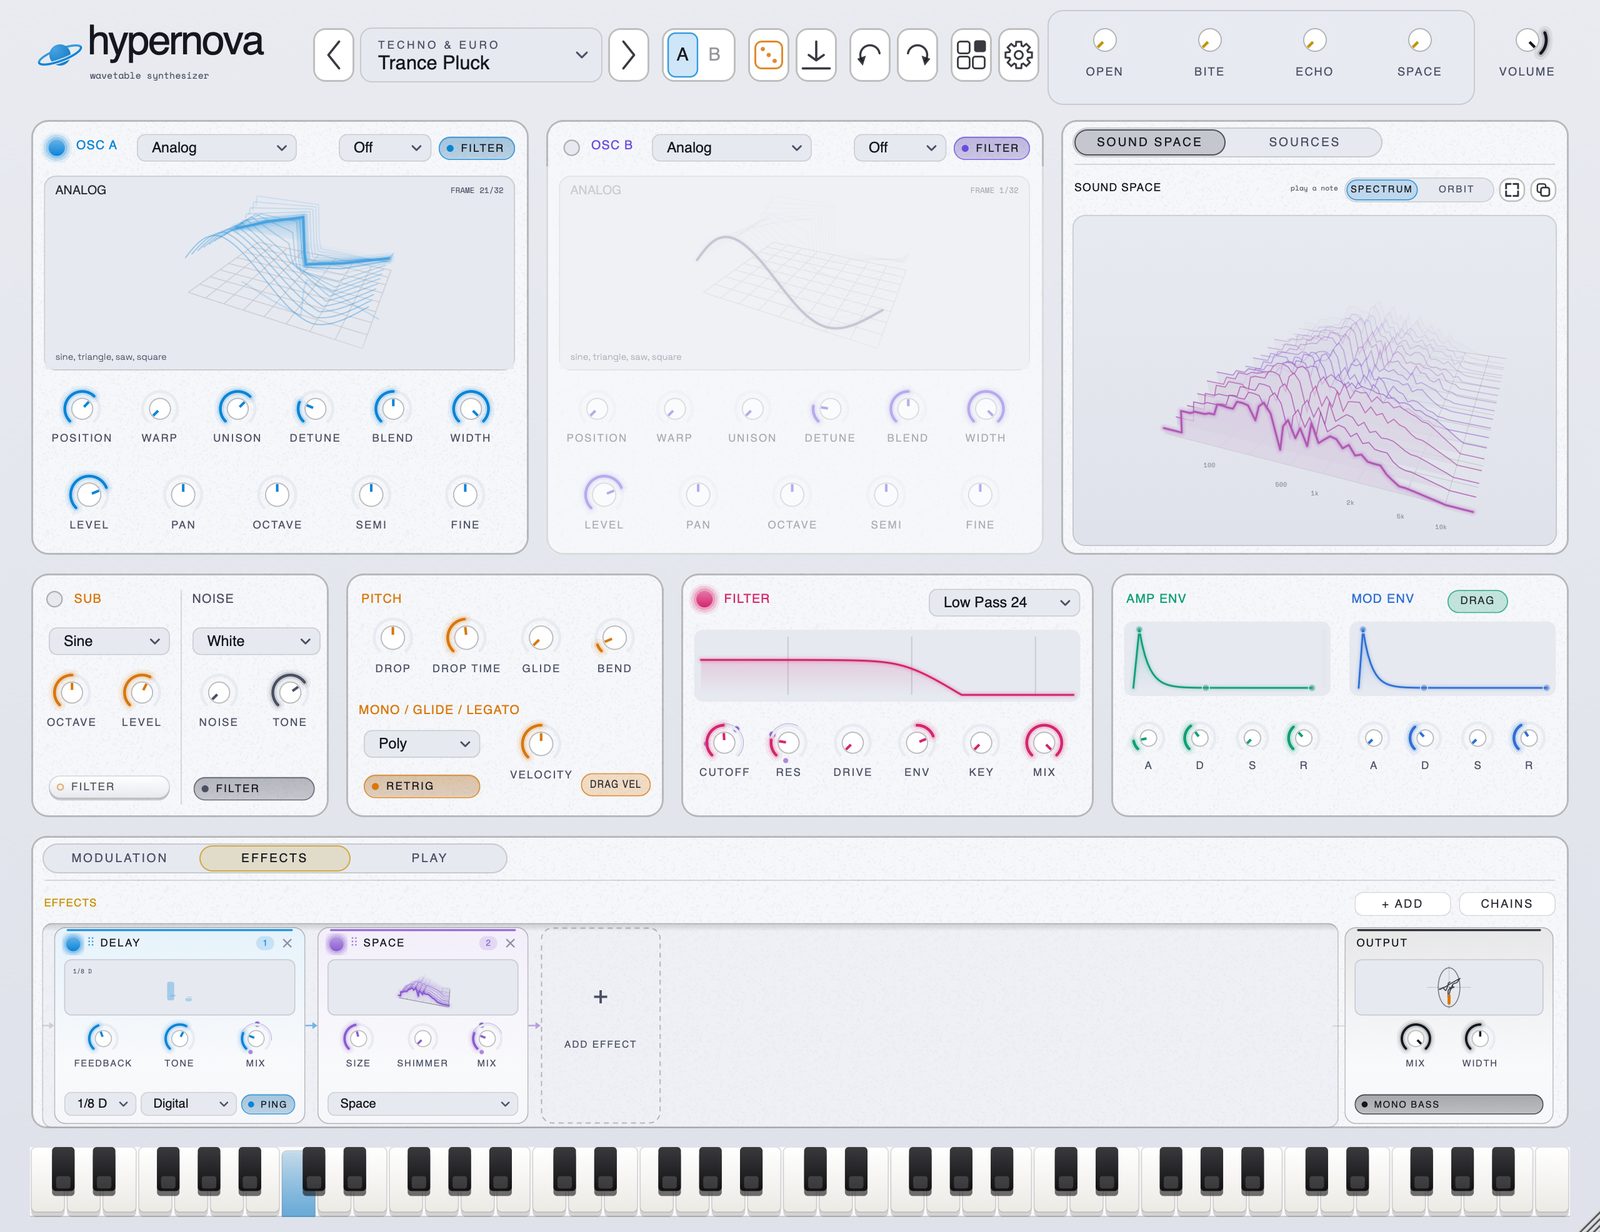Open the Low Pass 24 filter type dropdown
The height and width of the screenshot is (1232, 1600).
tap(1004, 602)
